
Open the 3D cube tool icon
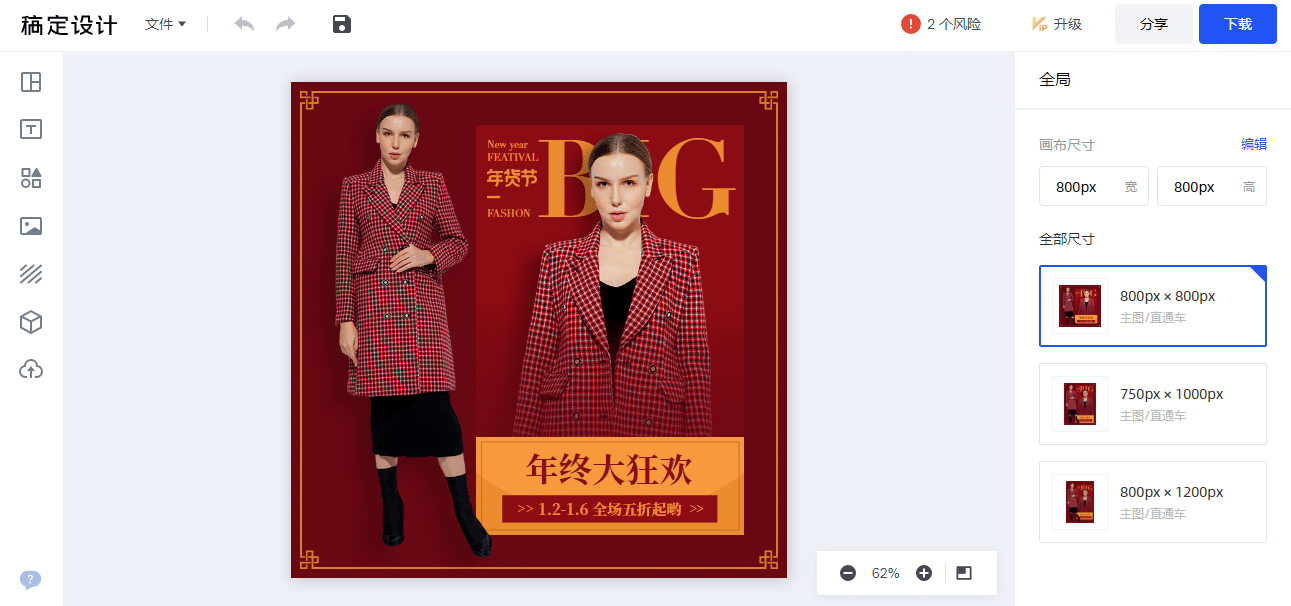31,322
